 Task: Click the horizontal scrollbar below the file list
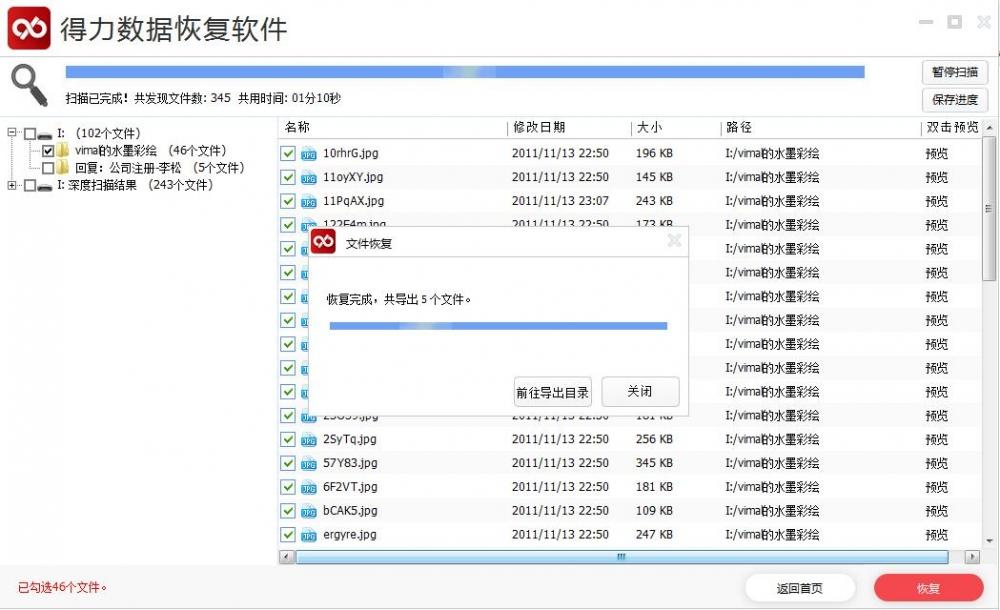pos(620,556)
